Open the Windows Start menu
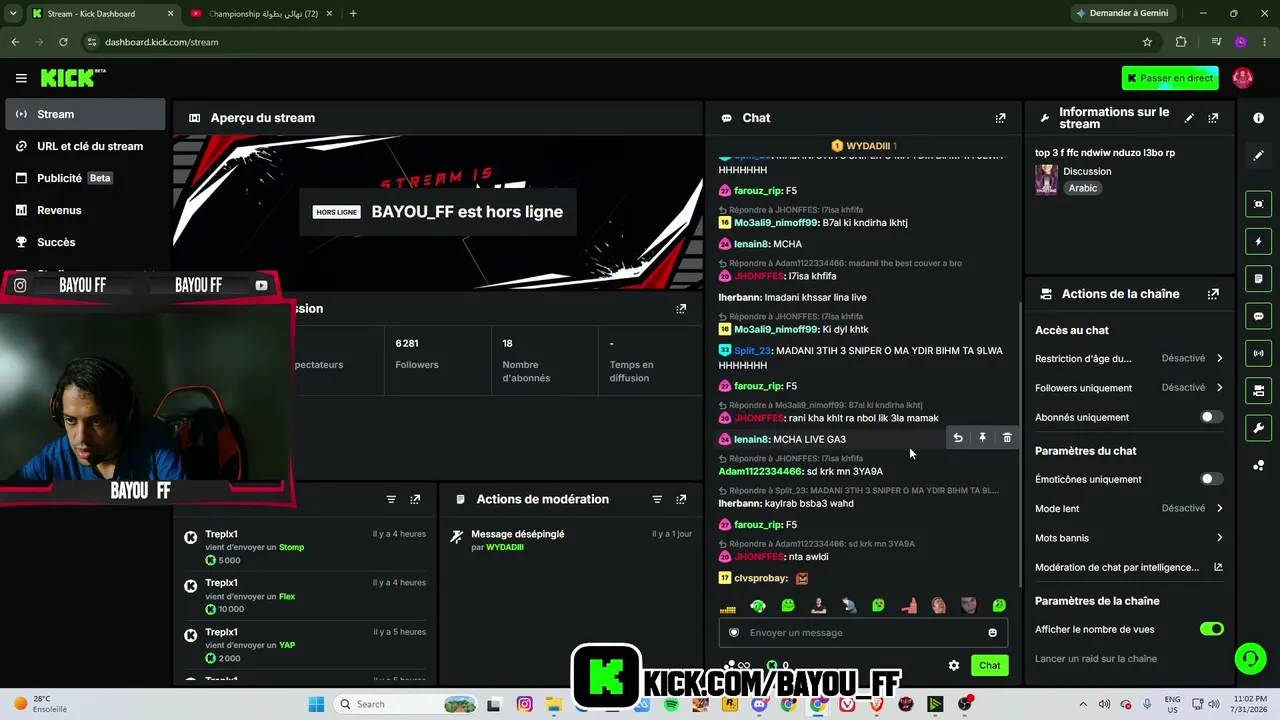The height and width of the screenshot is (720, 1280). click(x=316, y=704)
